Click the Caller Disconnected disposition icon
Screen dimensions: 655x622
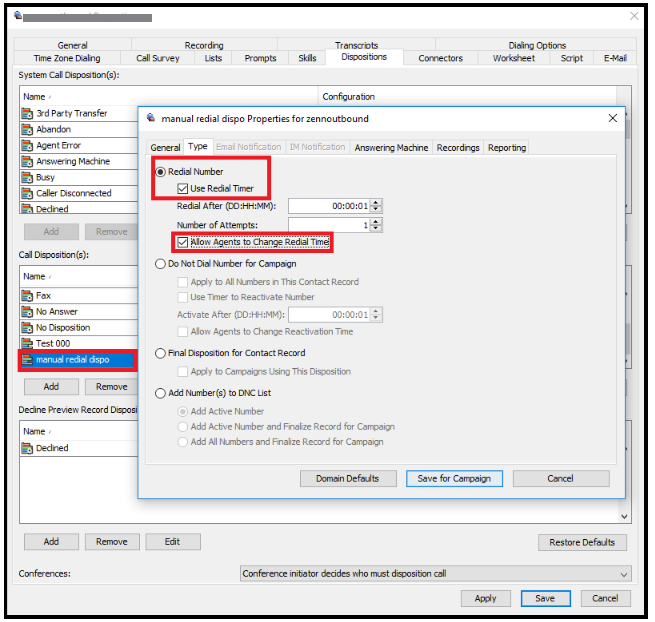[27, 193]
